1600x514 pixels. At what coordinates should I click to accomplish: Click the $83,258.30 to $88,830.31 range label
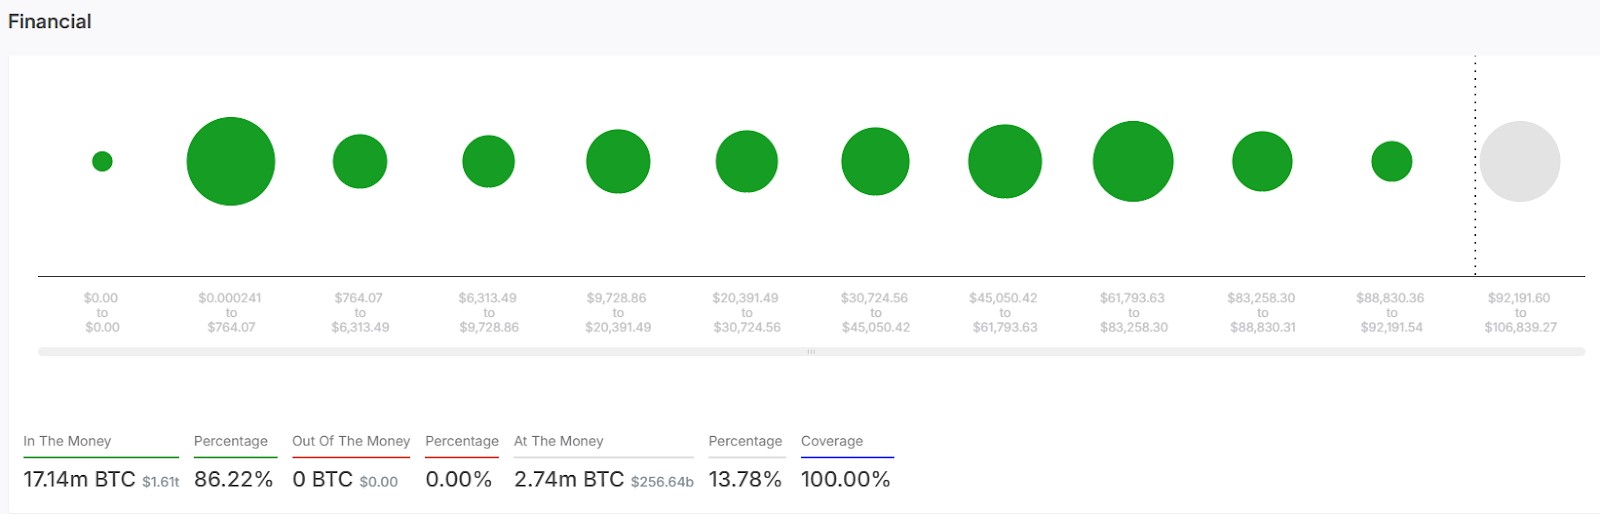pos(1262,312)
